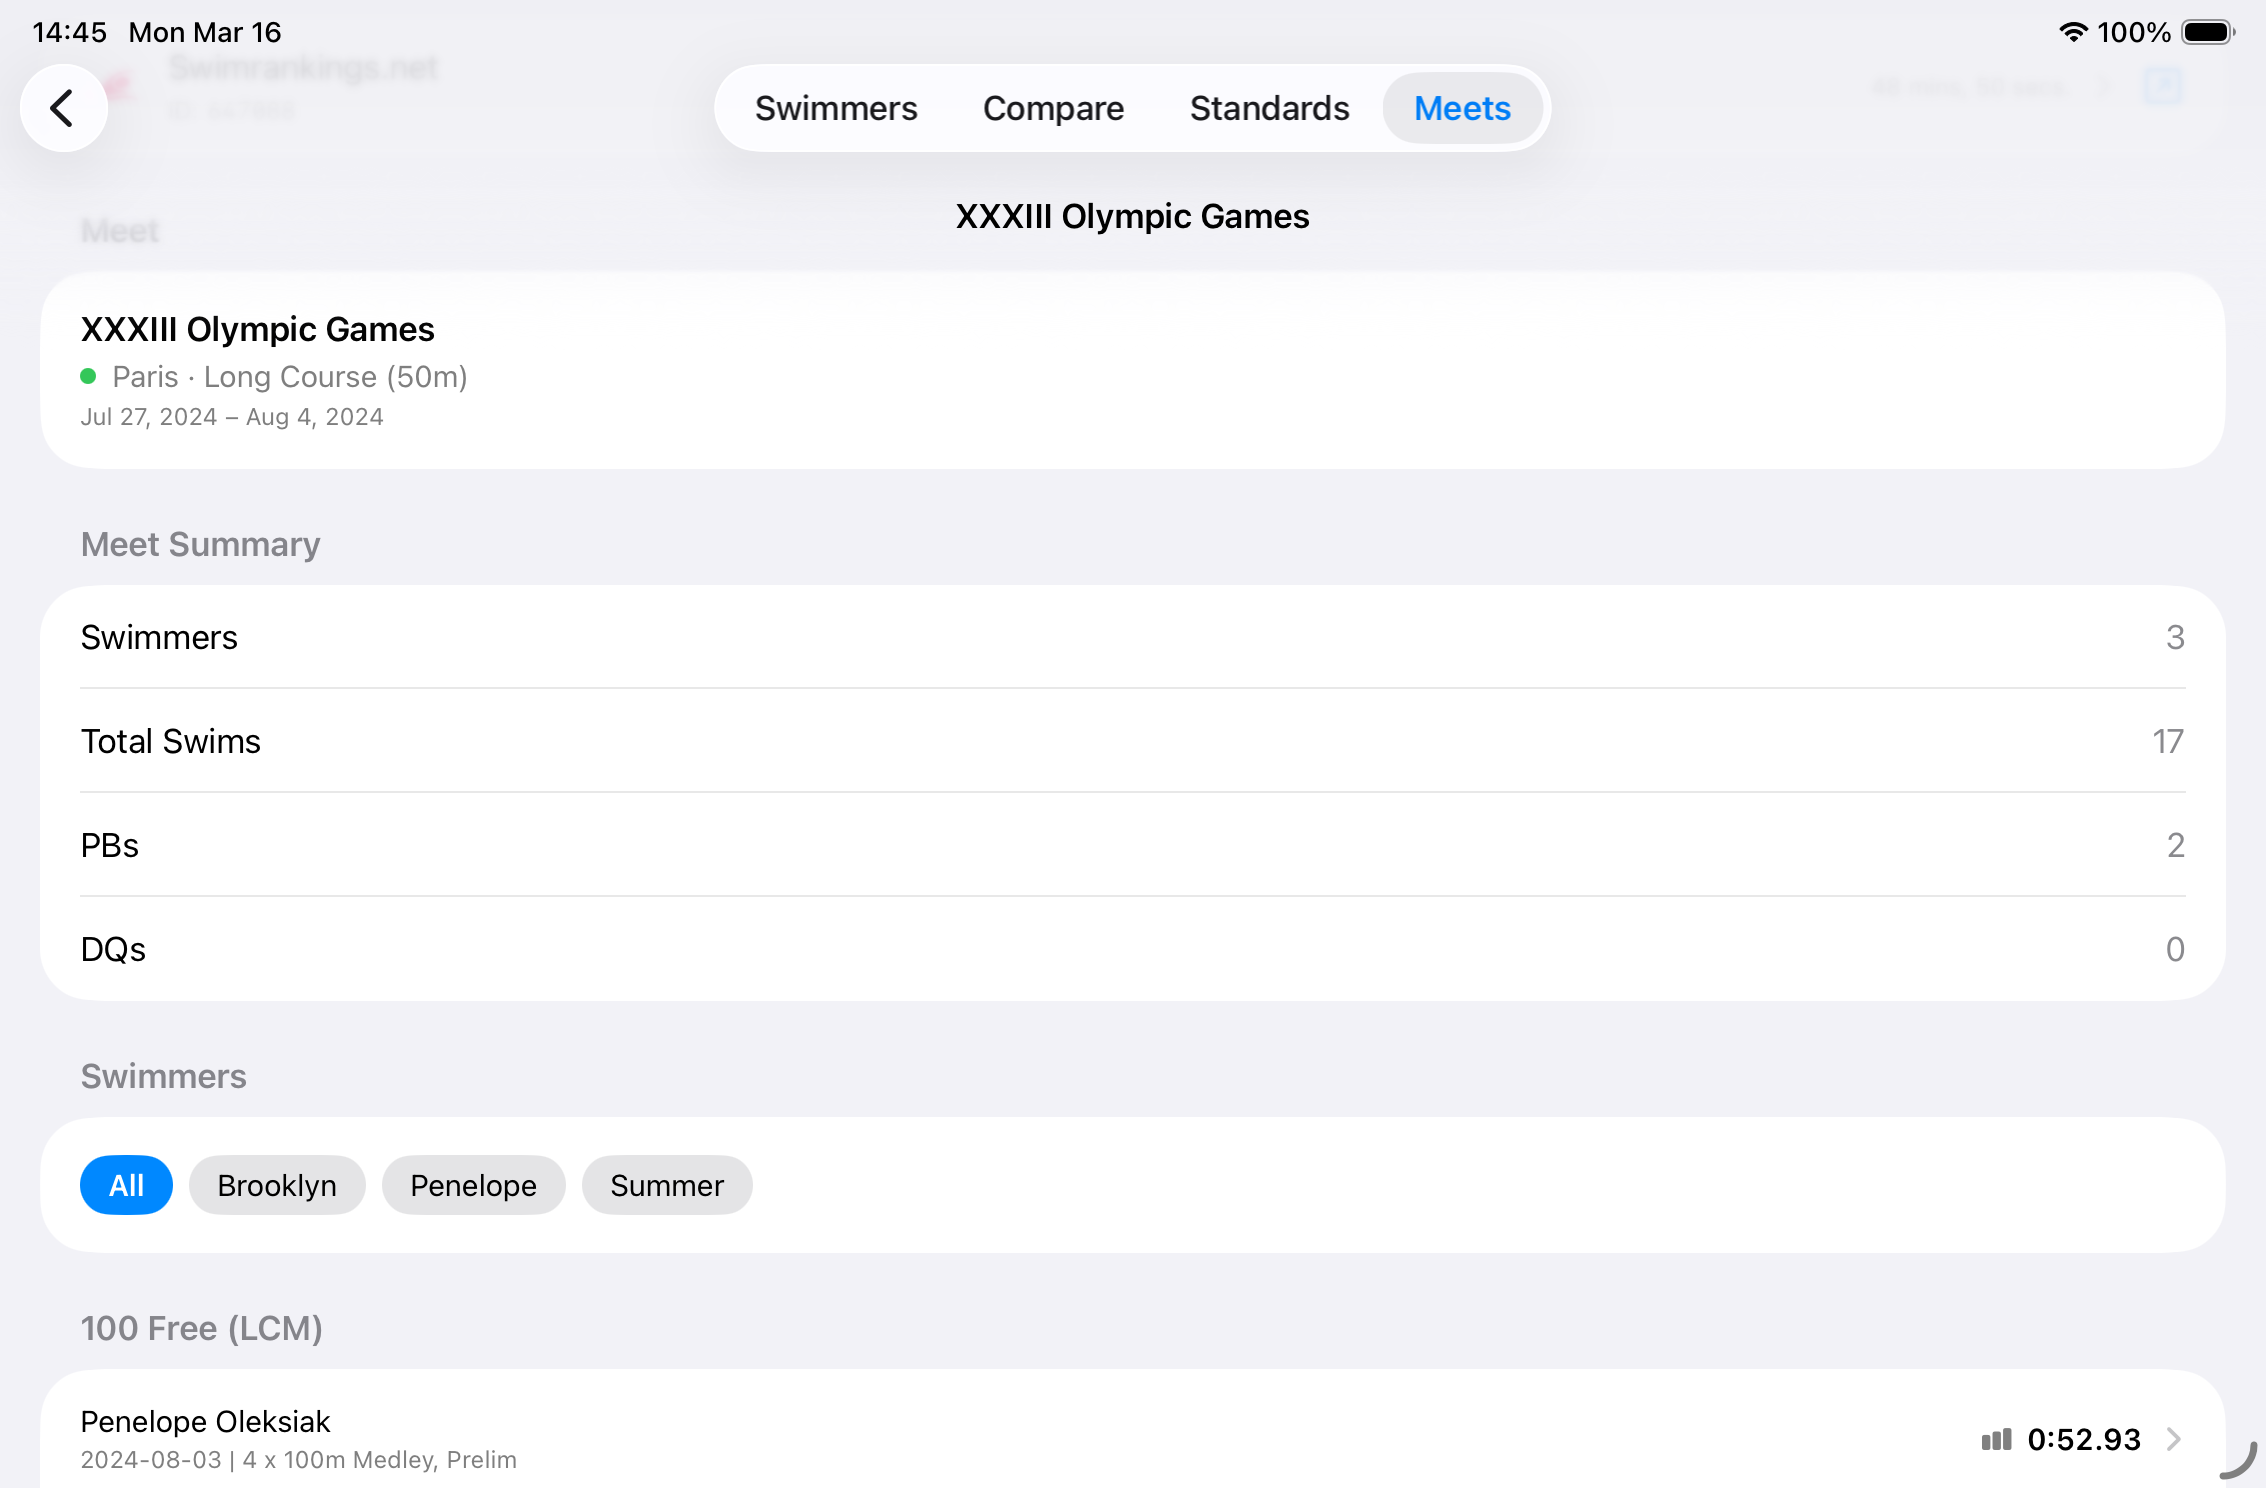The height and width of the screenshot is (1488, 2266).
Task: Click the PBs summary row
Action: pos(1132,845)
